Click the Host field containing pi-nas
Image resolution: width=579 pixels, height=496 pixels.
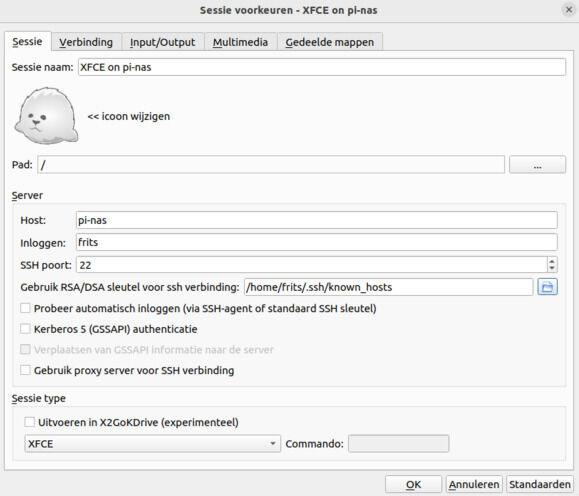coord(317,220)
